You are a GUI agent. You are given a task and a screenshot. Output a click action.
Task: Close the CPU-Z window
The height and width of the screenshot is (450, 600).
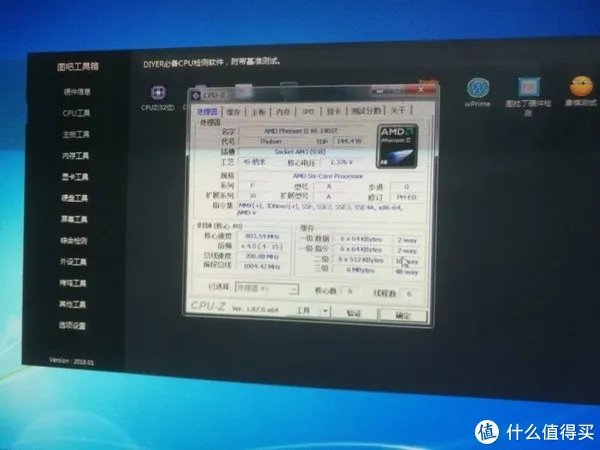point(420,90)
